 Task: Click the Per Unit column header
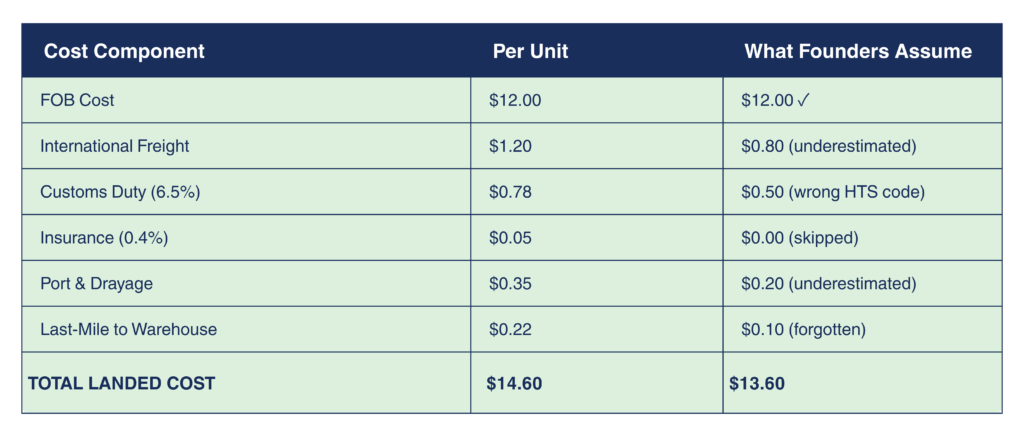[530, 52]
